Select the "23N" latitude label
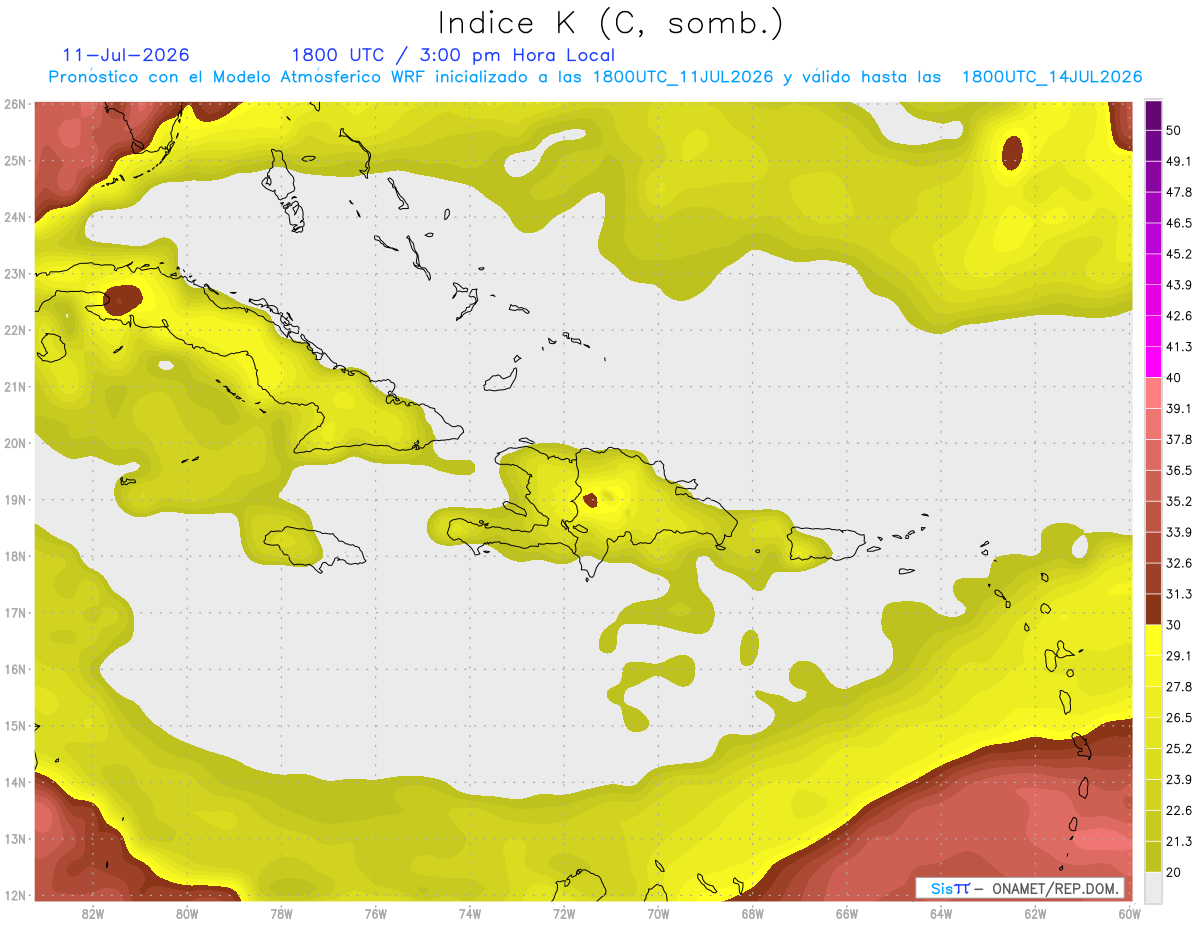The width and height of the screenshot is (1200, 927). point(15,273)
